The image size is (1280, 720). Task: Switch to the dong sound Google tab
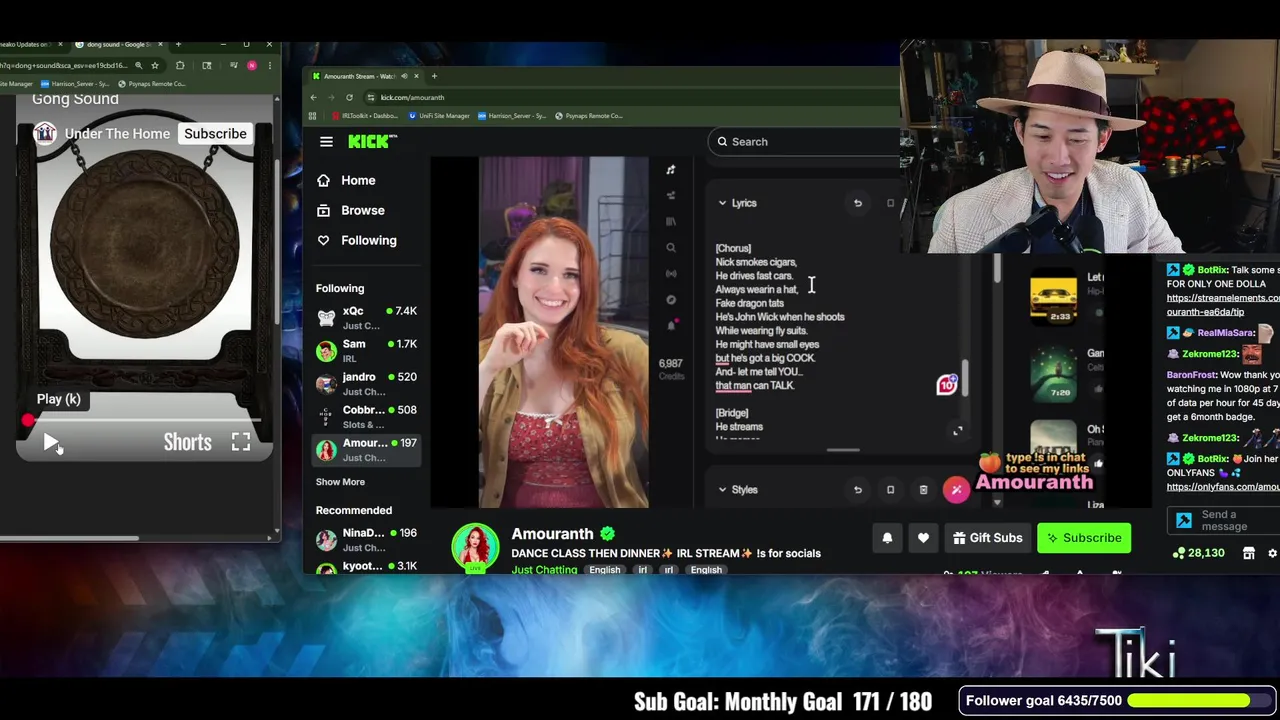[x=118, y=44]
